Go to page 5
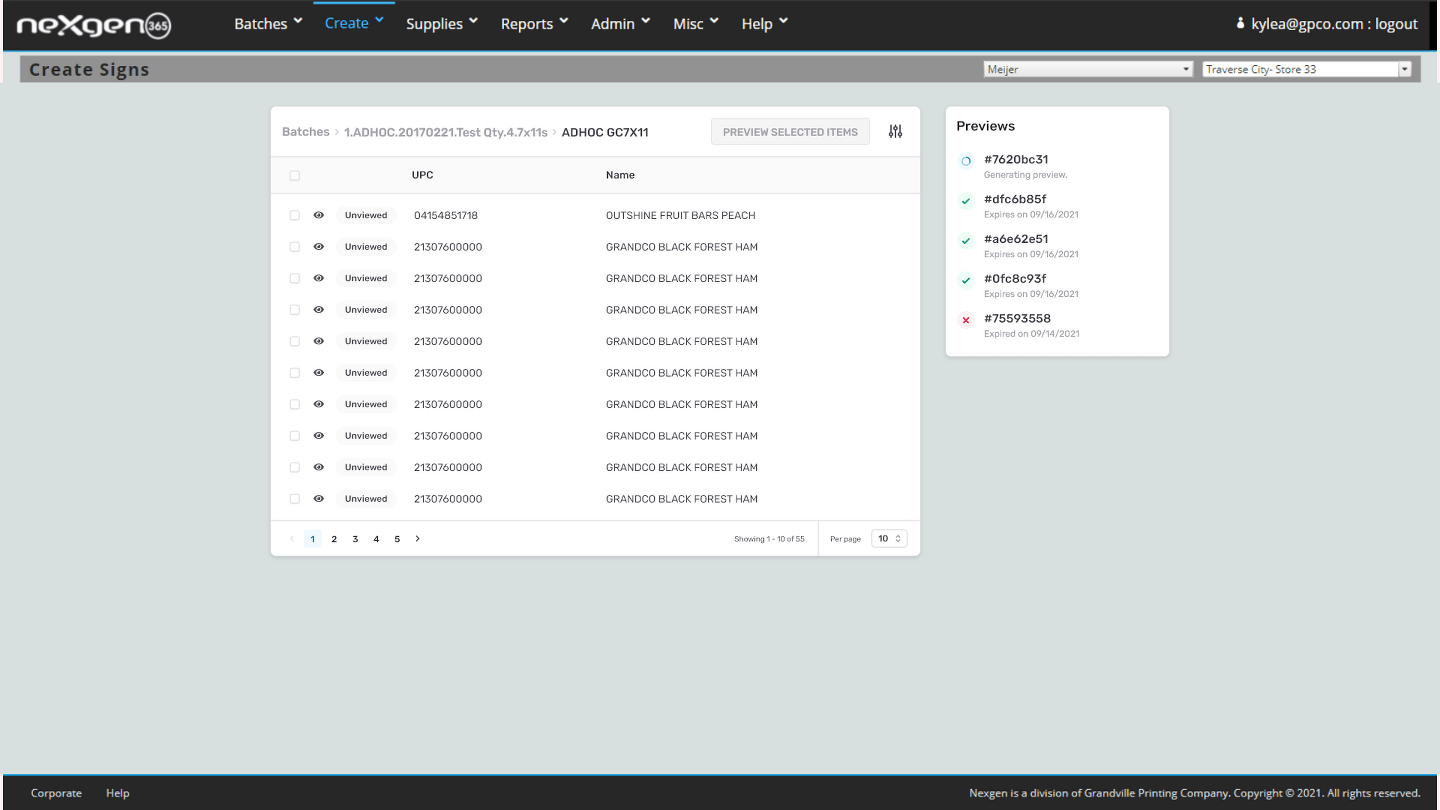The width and height of the screenshot is (1440, 810). pos(397,539)
